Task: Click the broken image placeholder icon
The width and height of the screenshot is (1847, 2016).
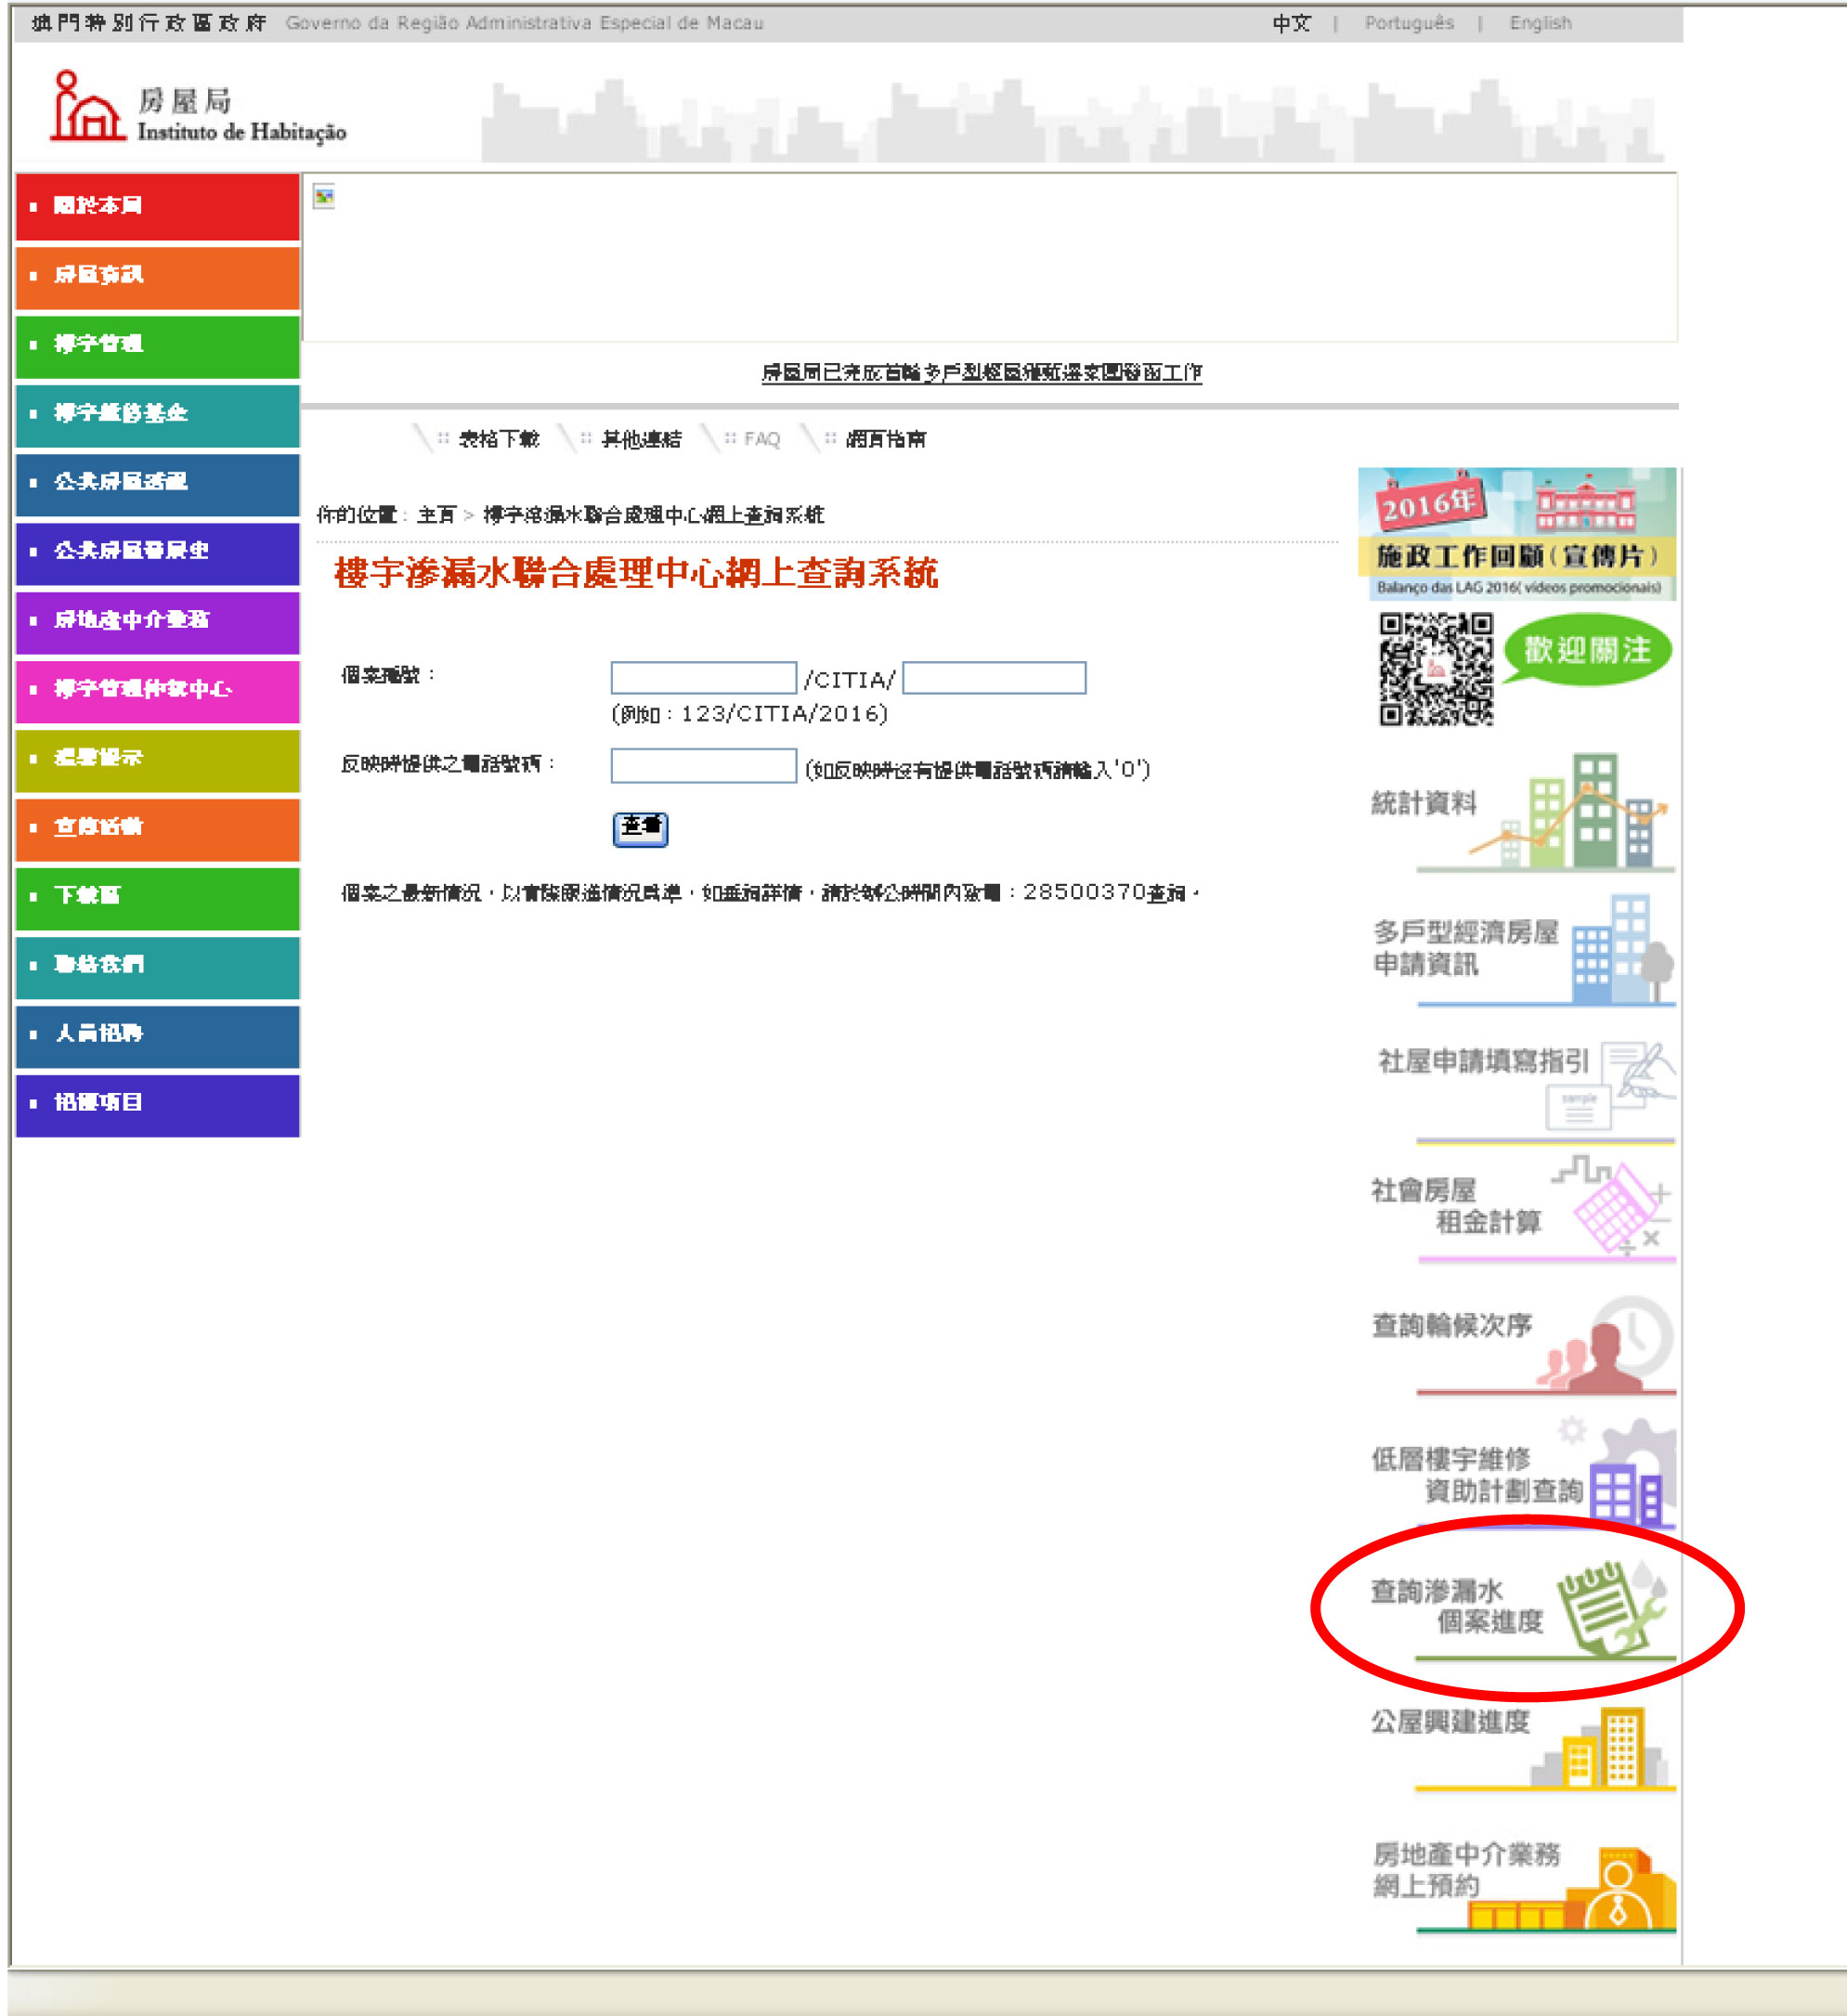Action: pos(324,197)
